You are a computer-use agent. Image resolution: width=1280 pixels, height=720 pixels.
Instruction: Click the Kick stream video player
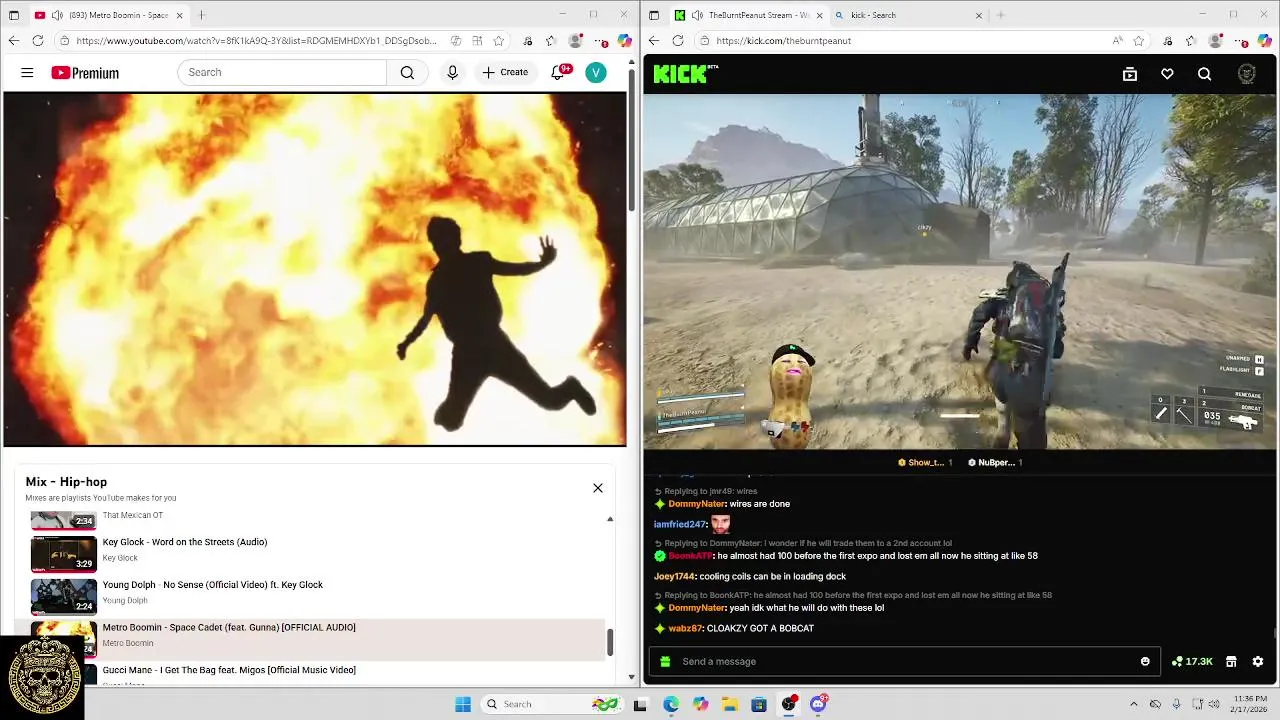pyautogui.click(x=960, y=271)
